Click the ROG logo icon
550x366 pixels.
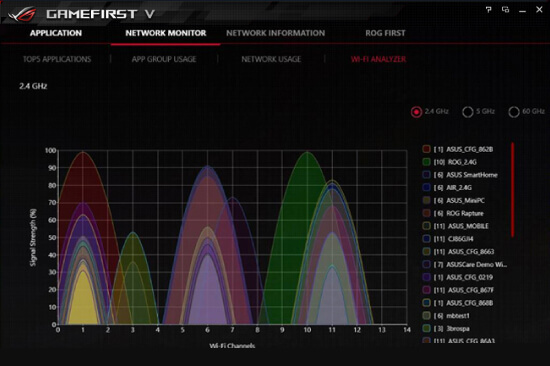pyautogui.click(x=22, y=14)
